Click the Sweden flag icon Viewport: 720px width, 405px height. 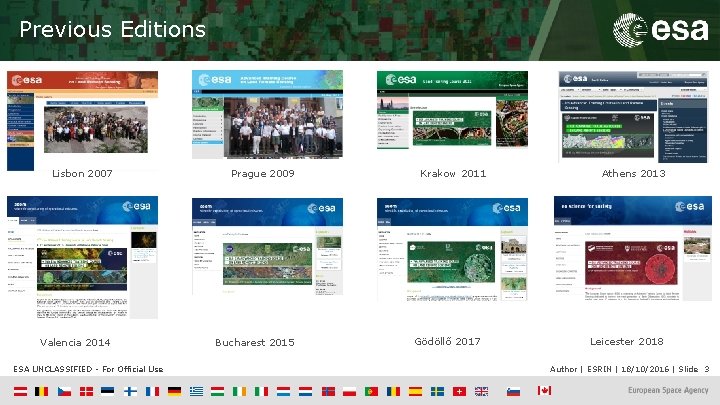tap(438, 391)
